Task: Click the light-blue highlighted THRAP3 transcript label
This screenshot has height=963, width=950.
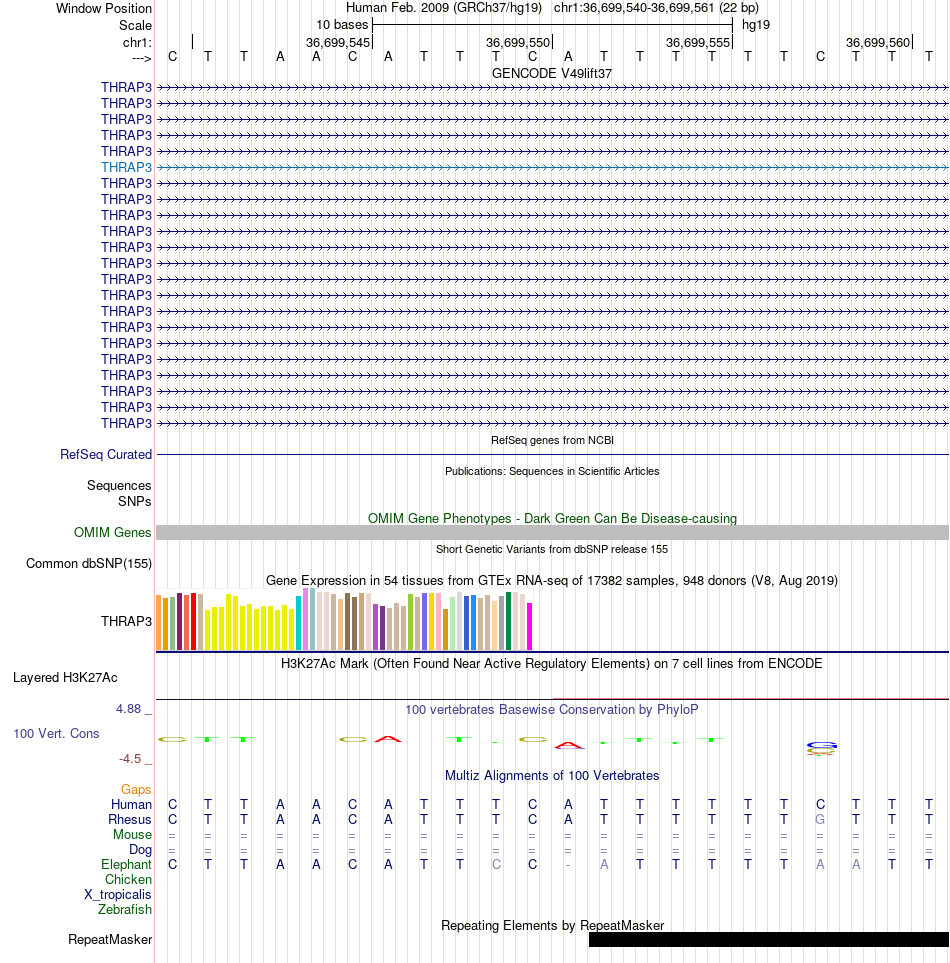Action: coord(126,167)
